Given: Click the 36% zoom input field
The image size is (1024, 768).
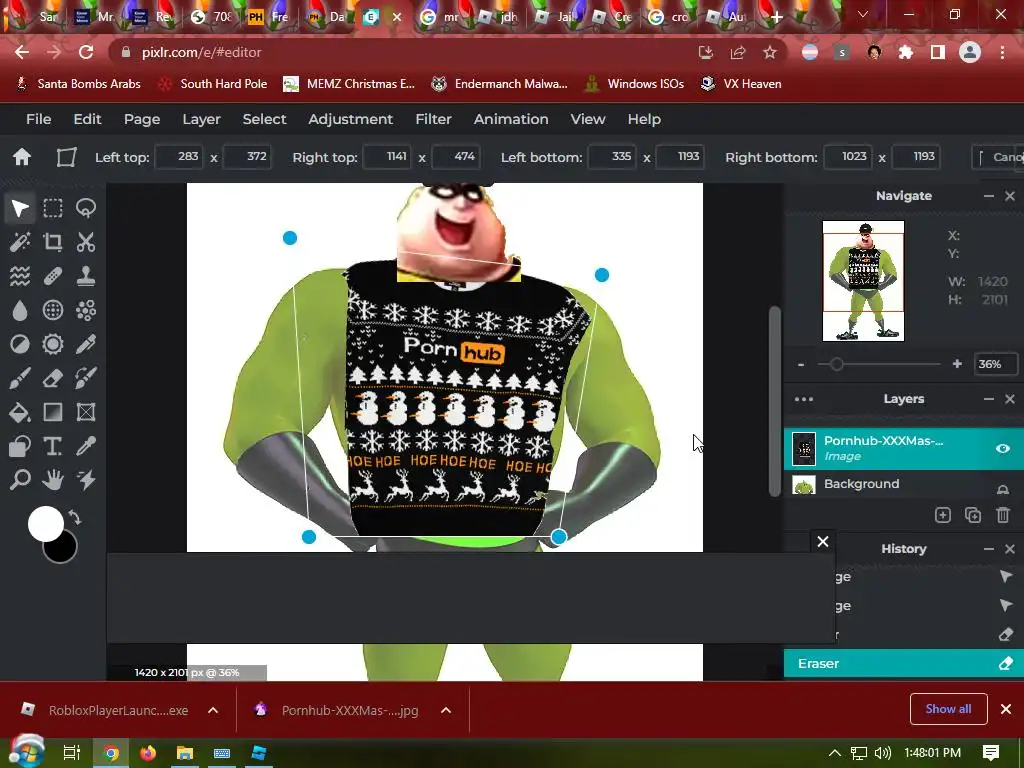Looking at the screenshot, I should pyautogui.click(x=995, y=364).
